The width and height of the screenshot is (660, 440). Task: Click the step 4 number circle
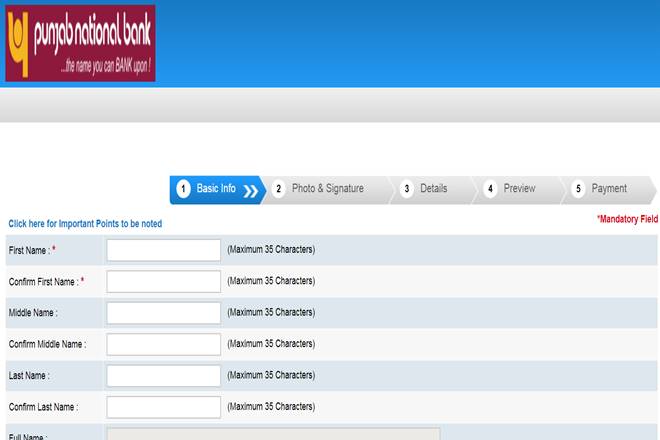490,189
